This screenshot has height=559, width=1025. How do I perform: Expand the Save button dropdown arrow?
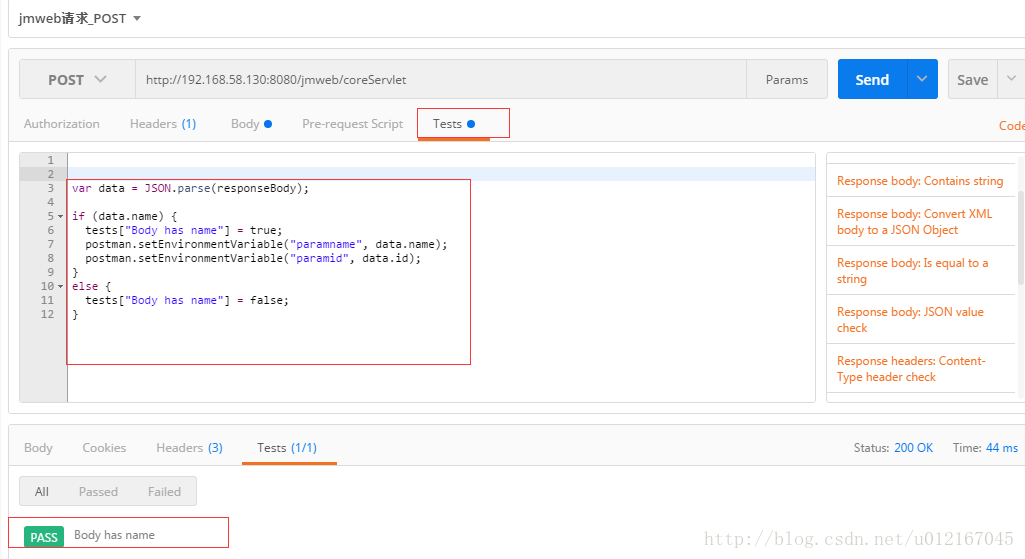(1011, 79)
